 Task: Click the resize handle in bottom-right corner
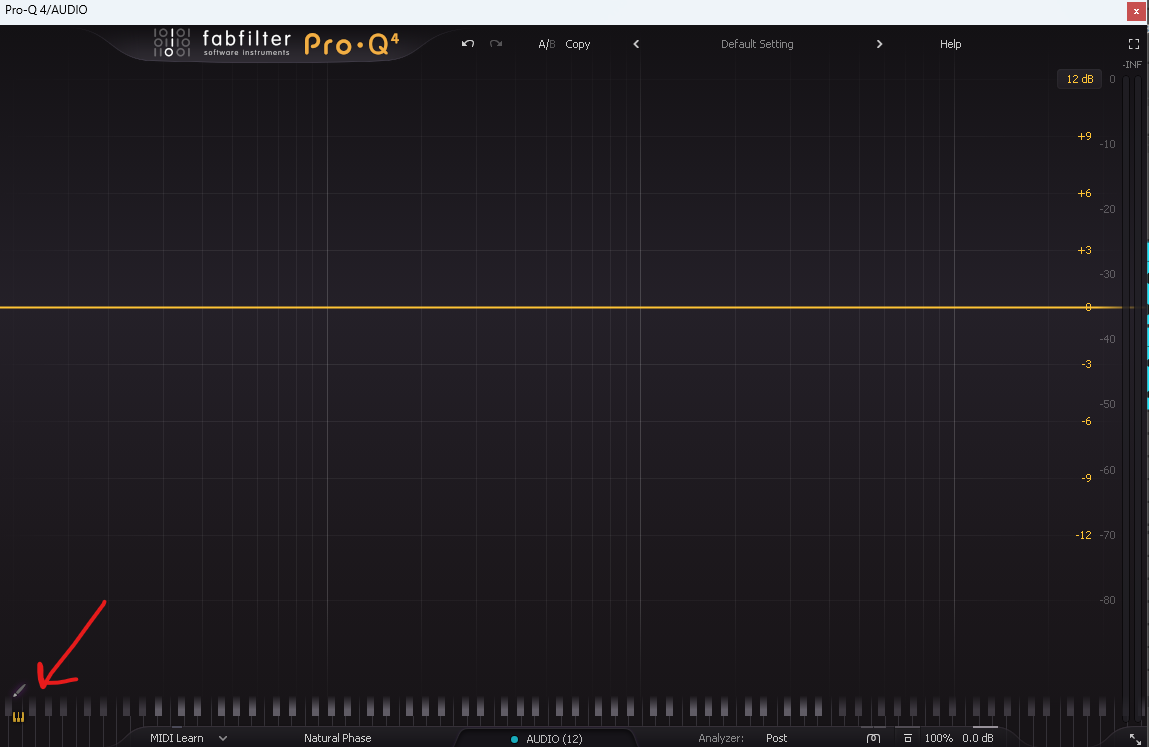click(1135, 739)
